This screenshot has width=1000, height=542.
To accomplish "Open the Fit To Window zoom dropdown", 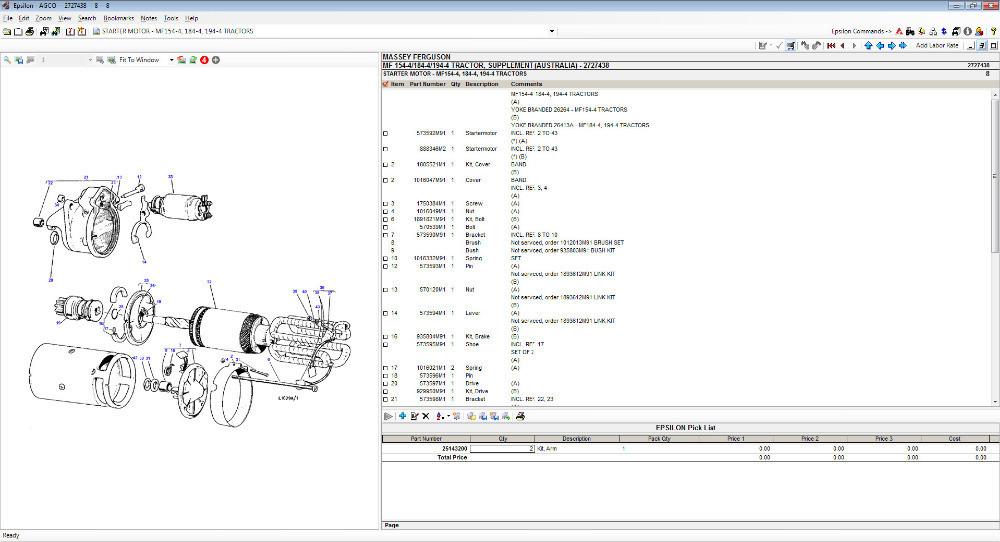I will 172,60.
